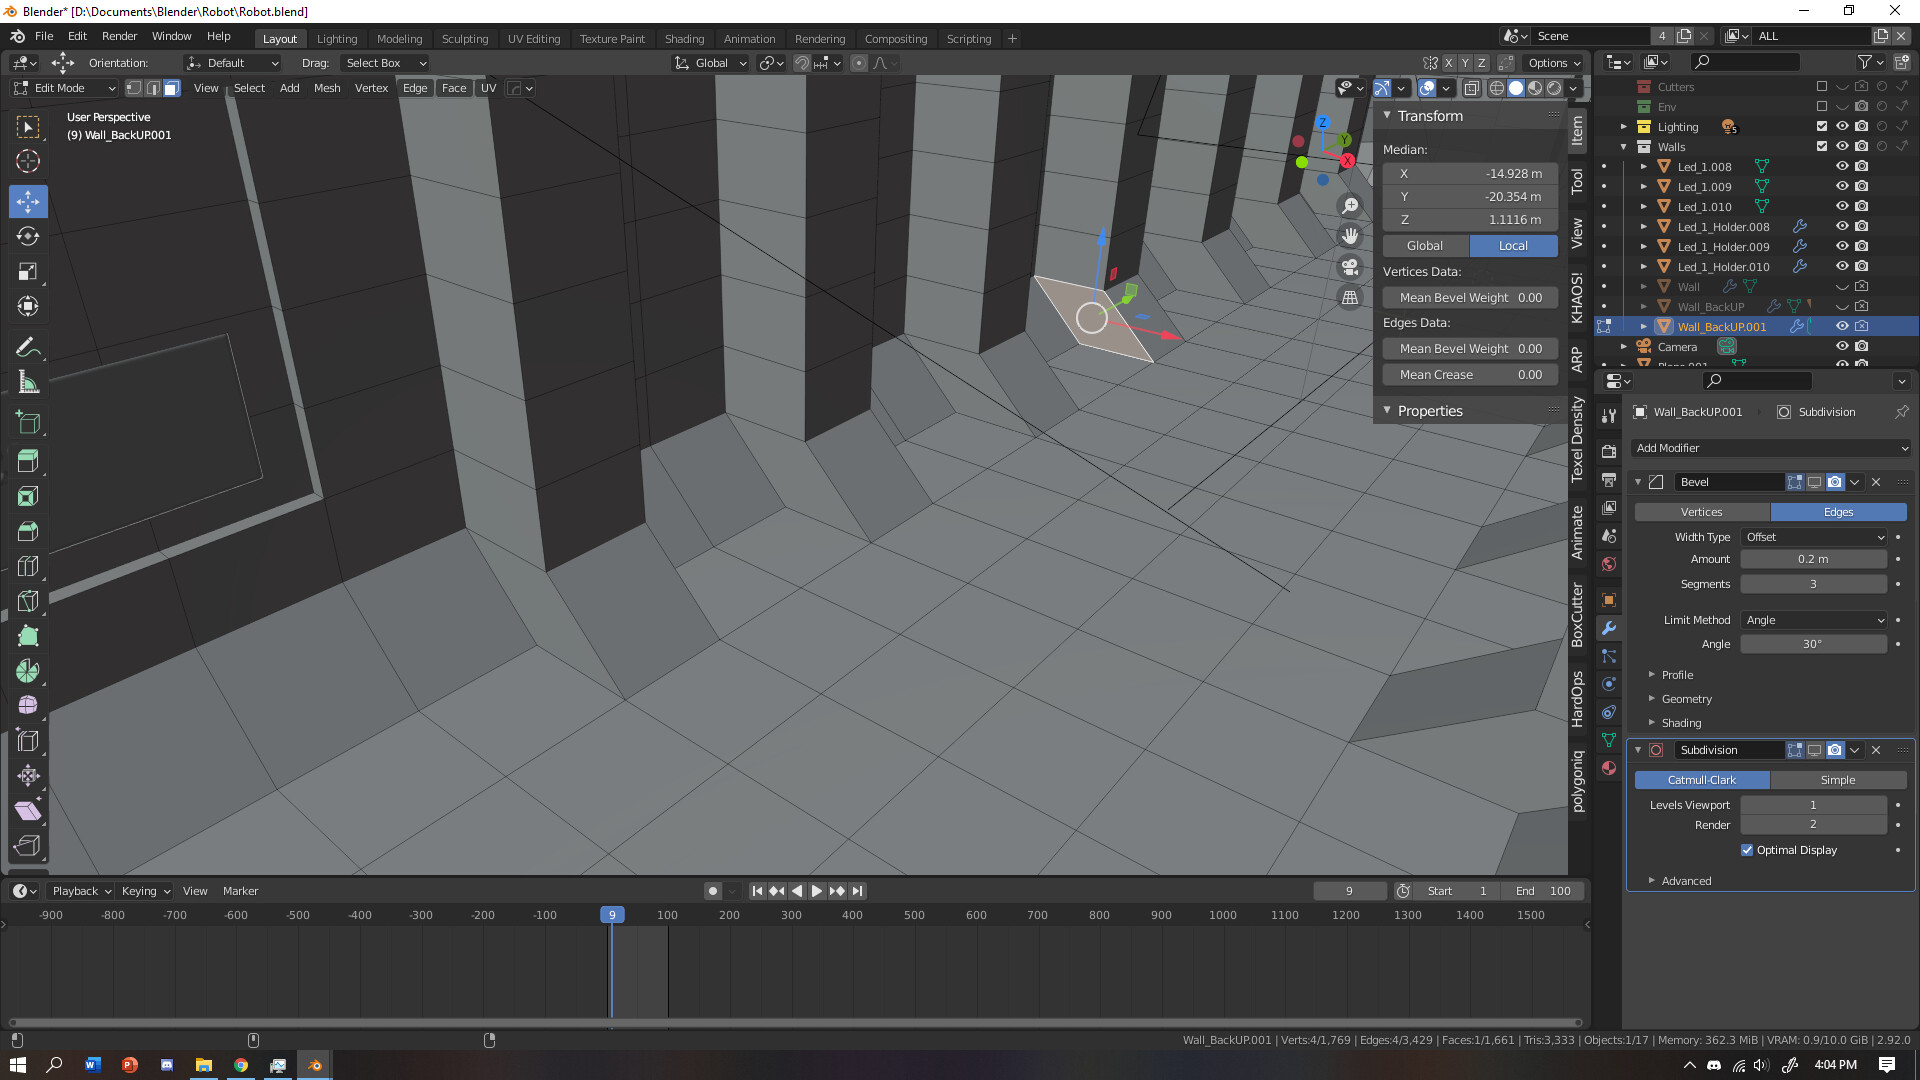This screenshot has height=1080, width=1920.
Task: Hide Led_1.008 with eye icon
Action: click(1842, 167)
